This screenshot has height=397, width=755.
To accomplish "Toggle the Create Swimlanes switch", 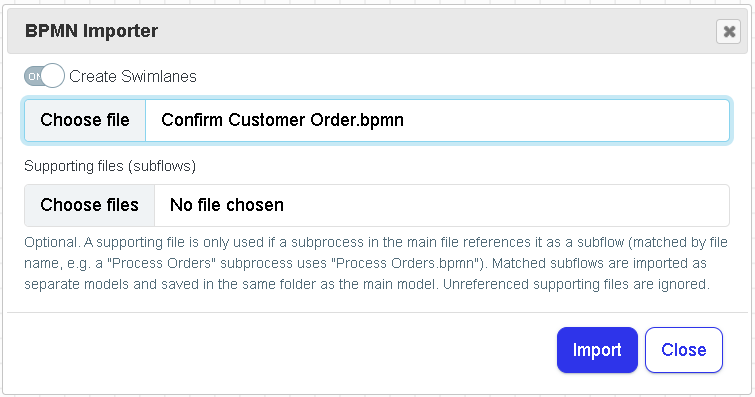I will 44,76.
